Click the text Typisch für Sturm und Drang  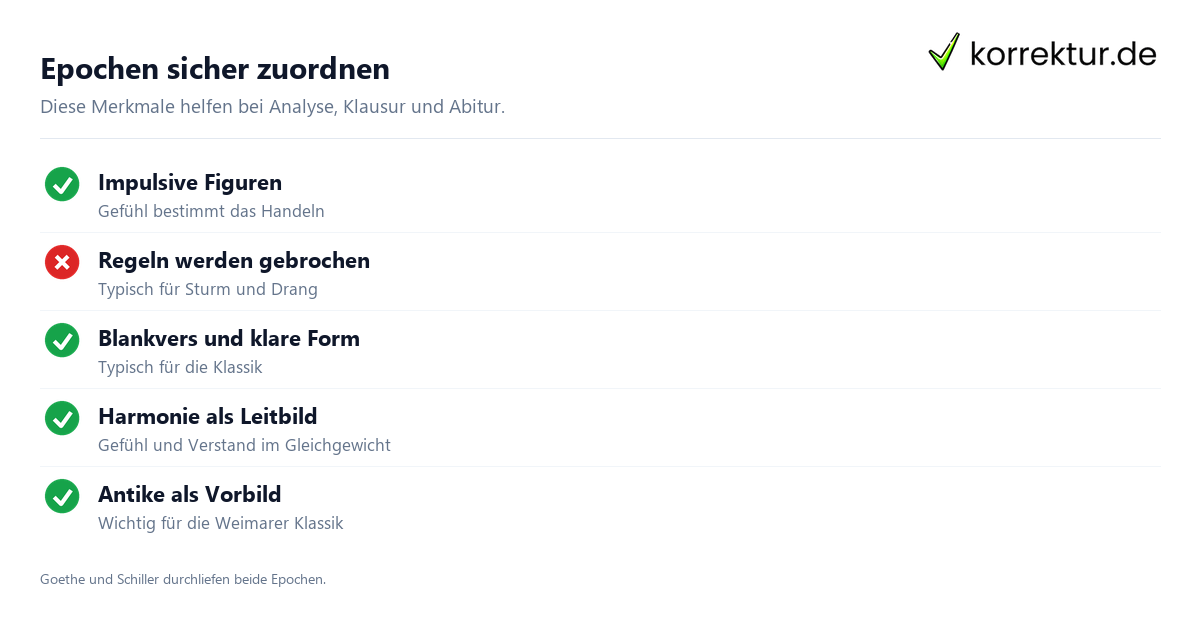[208, 290]
